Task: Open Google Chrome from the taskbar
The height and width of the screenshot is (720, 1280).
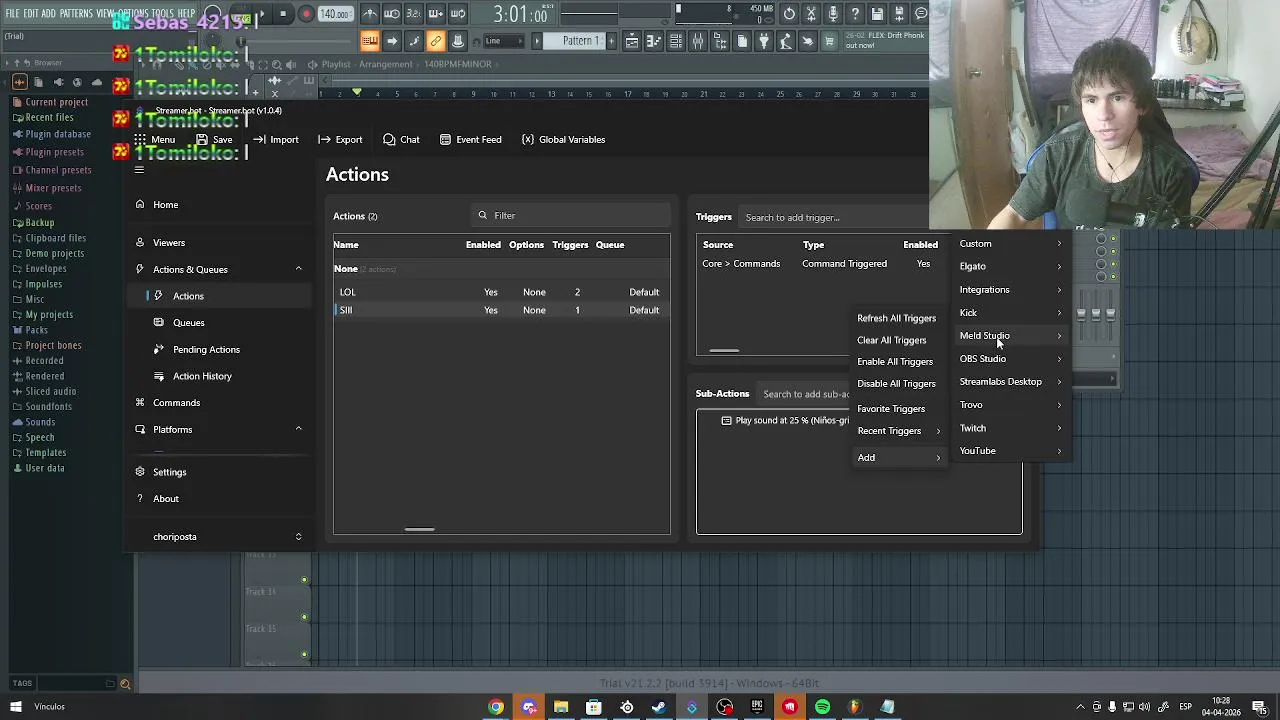Action: coord(496,707)
